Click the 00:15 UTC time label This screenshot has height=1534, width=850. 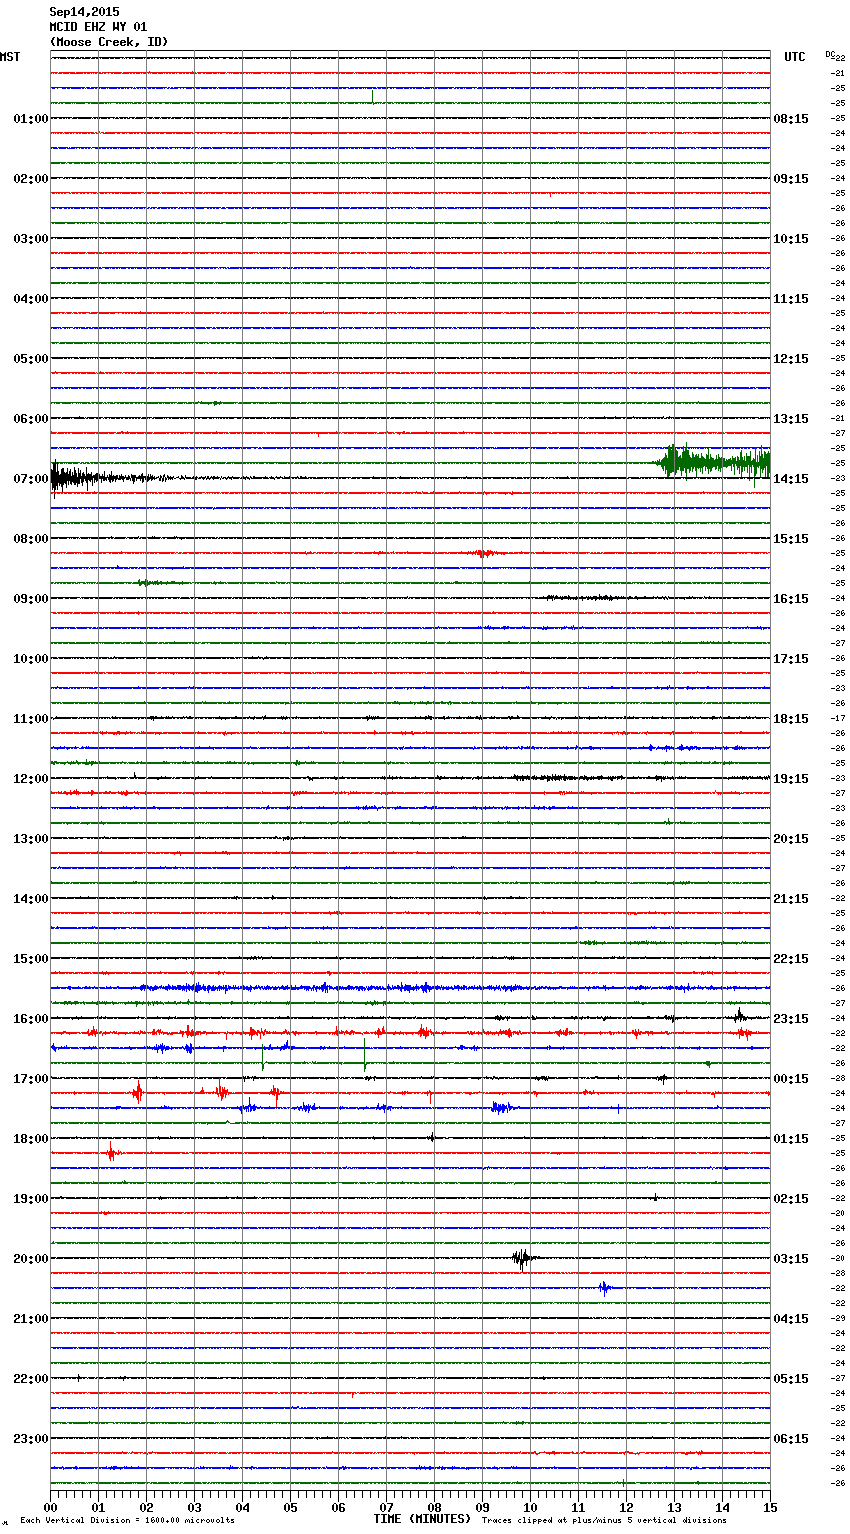click(791, 1079)
